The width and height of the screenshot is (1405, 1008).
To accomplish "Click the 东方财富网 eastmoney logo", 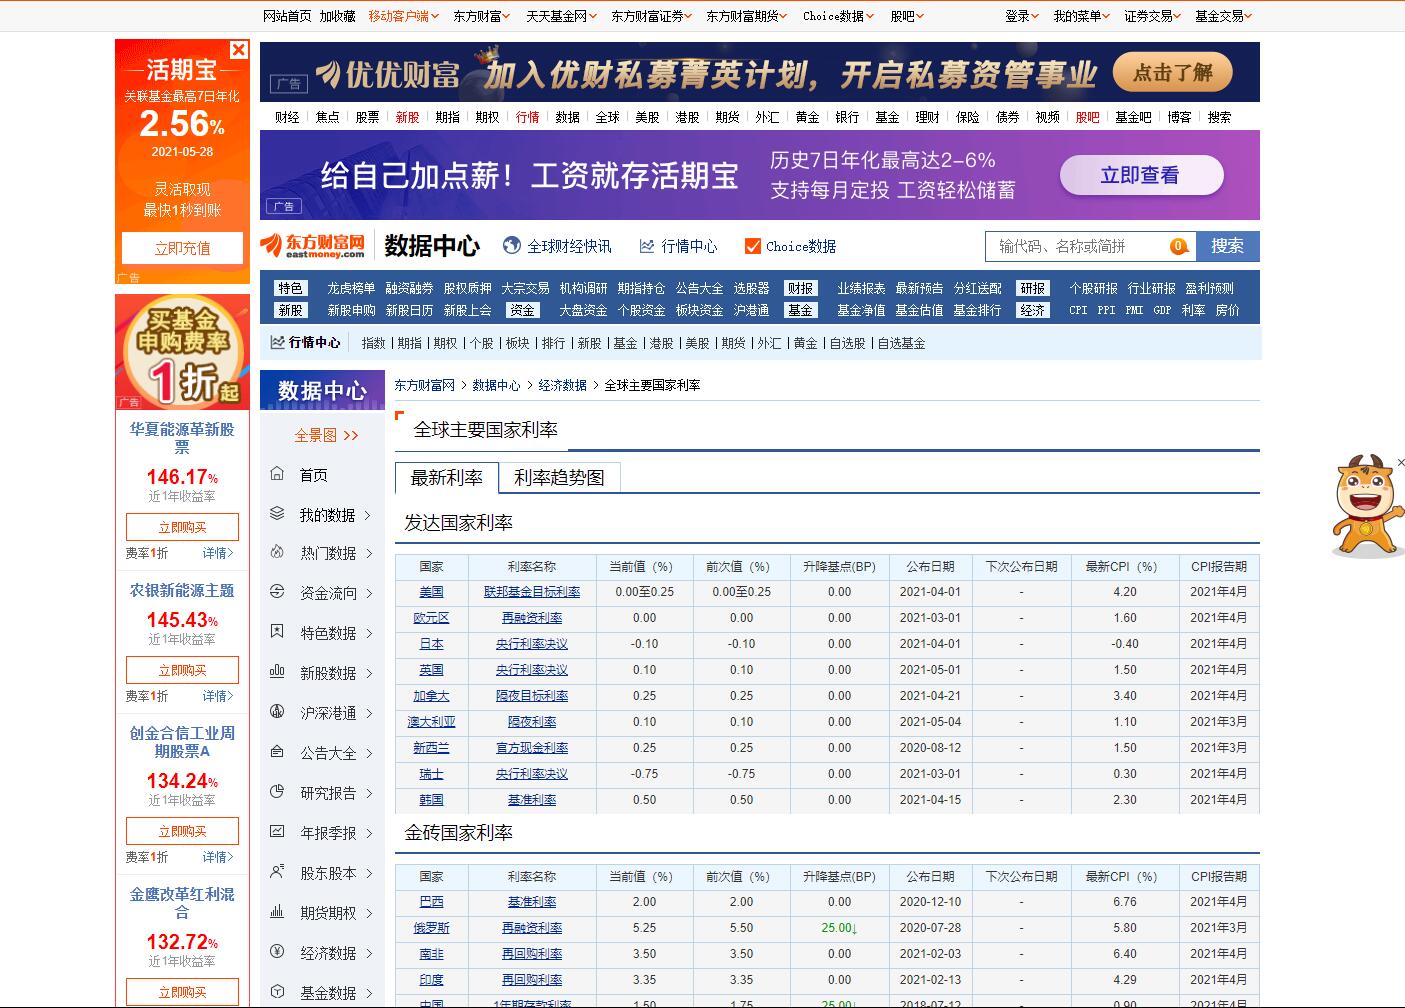I will (x=313, y=246).
